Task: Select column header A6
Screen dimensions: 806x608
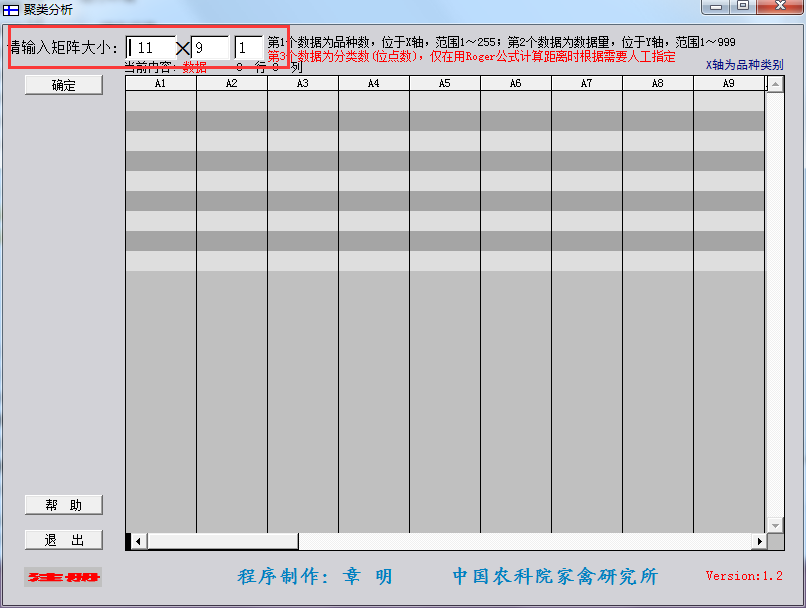Action: [x=516, y=83]
